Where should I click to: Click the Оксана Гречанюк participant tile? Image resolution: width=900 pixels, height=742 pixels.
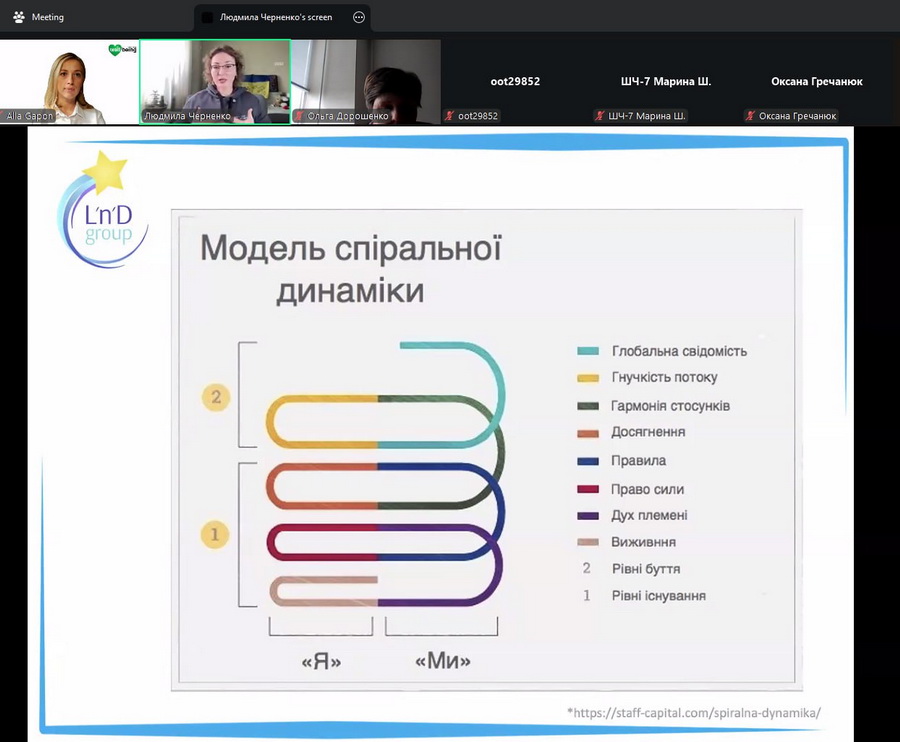817,81
